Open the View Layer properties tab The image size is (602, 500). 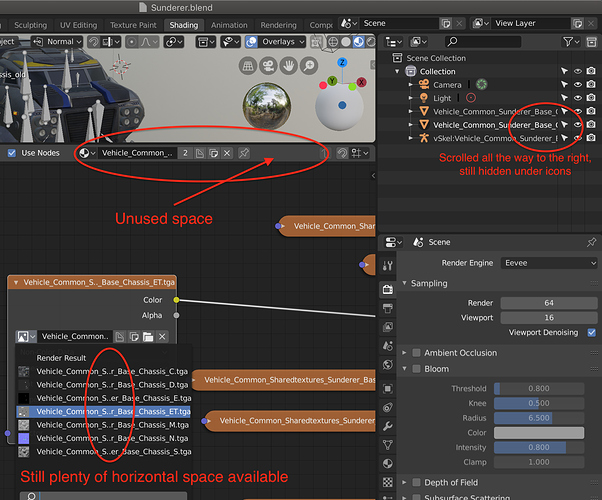[387, 327]
